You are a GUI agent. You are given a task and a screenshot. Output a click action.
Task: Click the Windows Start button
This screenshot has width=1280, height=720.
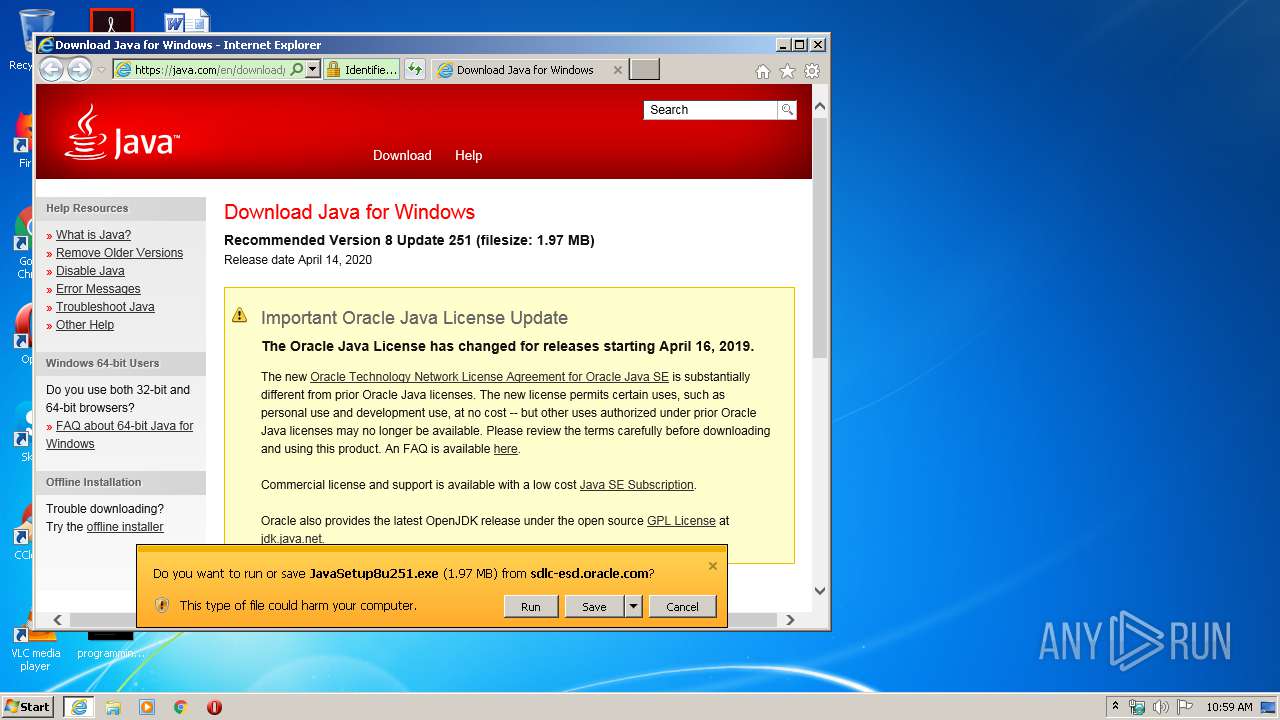pyautogui.click(x=28, y=706)
